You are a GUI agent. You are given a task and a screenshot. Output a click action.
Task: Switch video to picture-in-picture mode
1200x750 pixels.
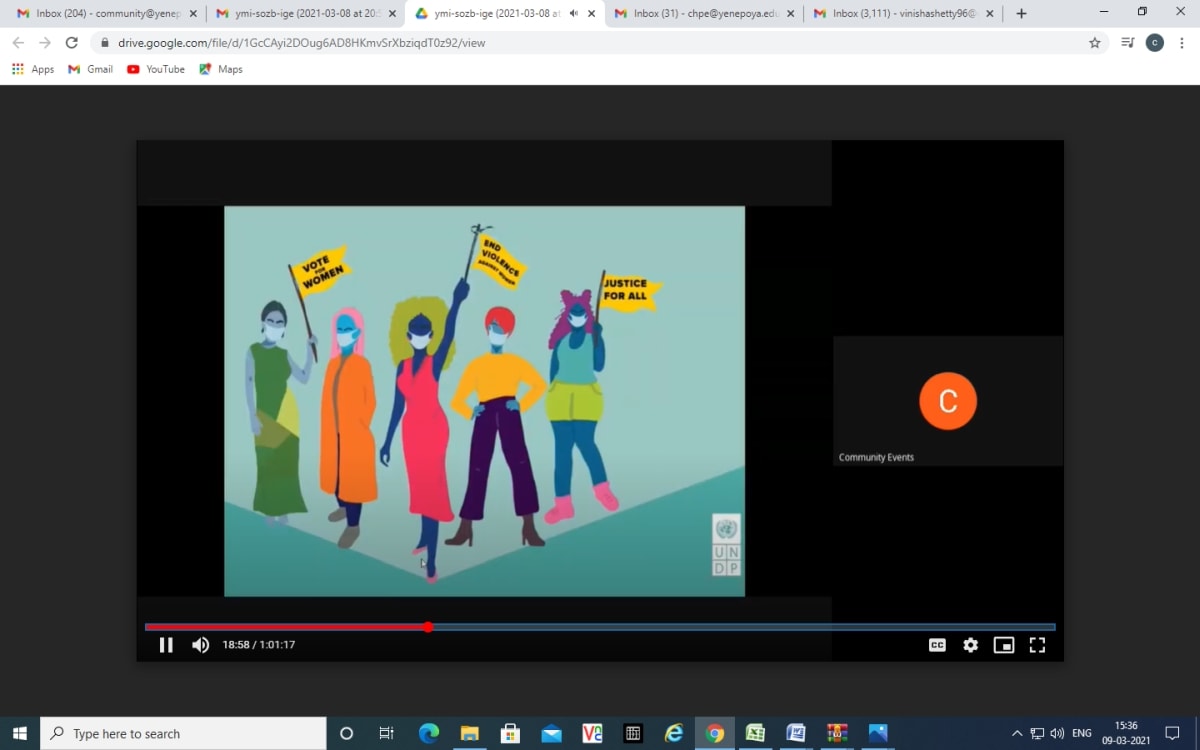point(1003,645)
